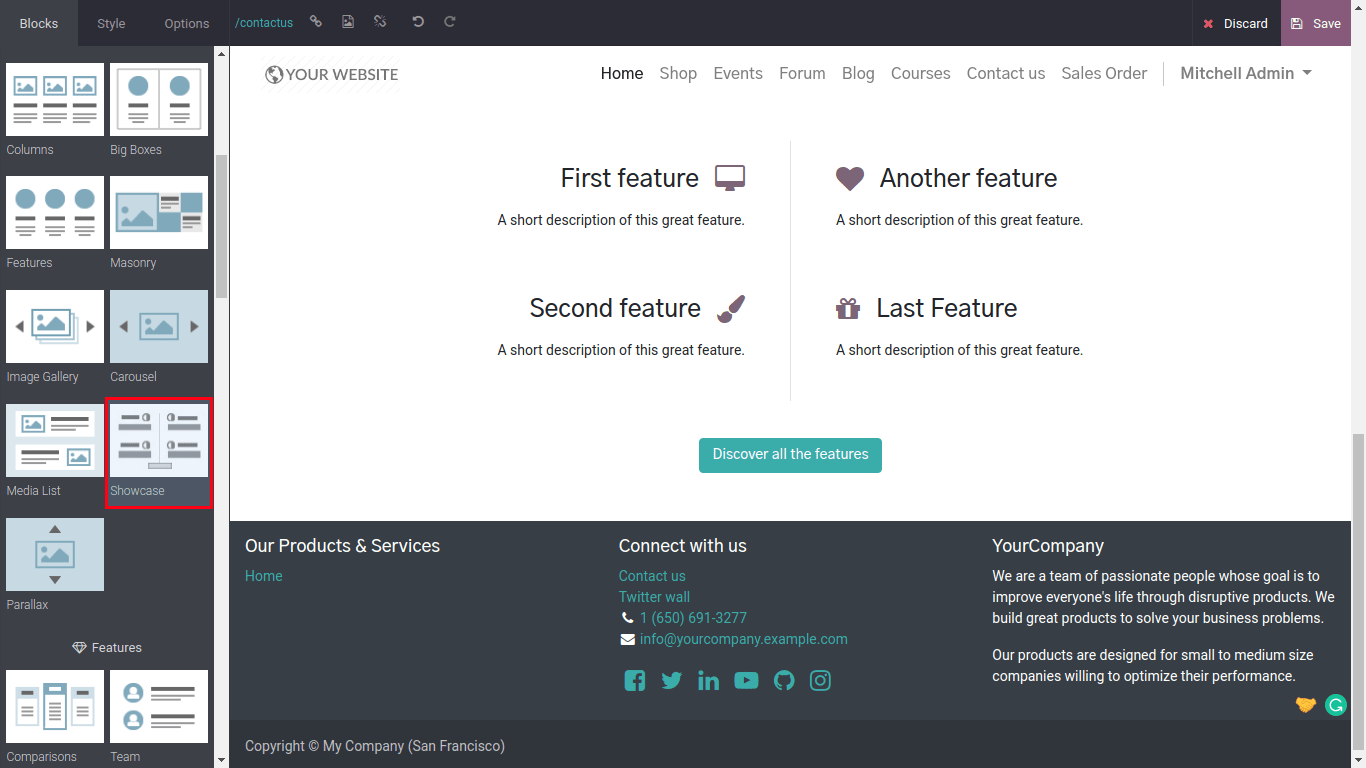Click the gift icon beside Last Feature

848,308
